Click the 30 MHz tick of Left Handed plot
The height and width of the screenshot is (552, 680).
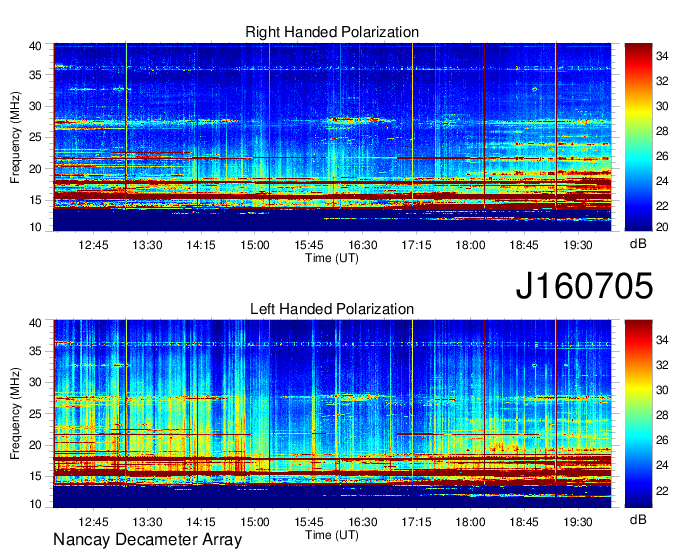pos(35,382)
